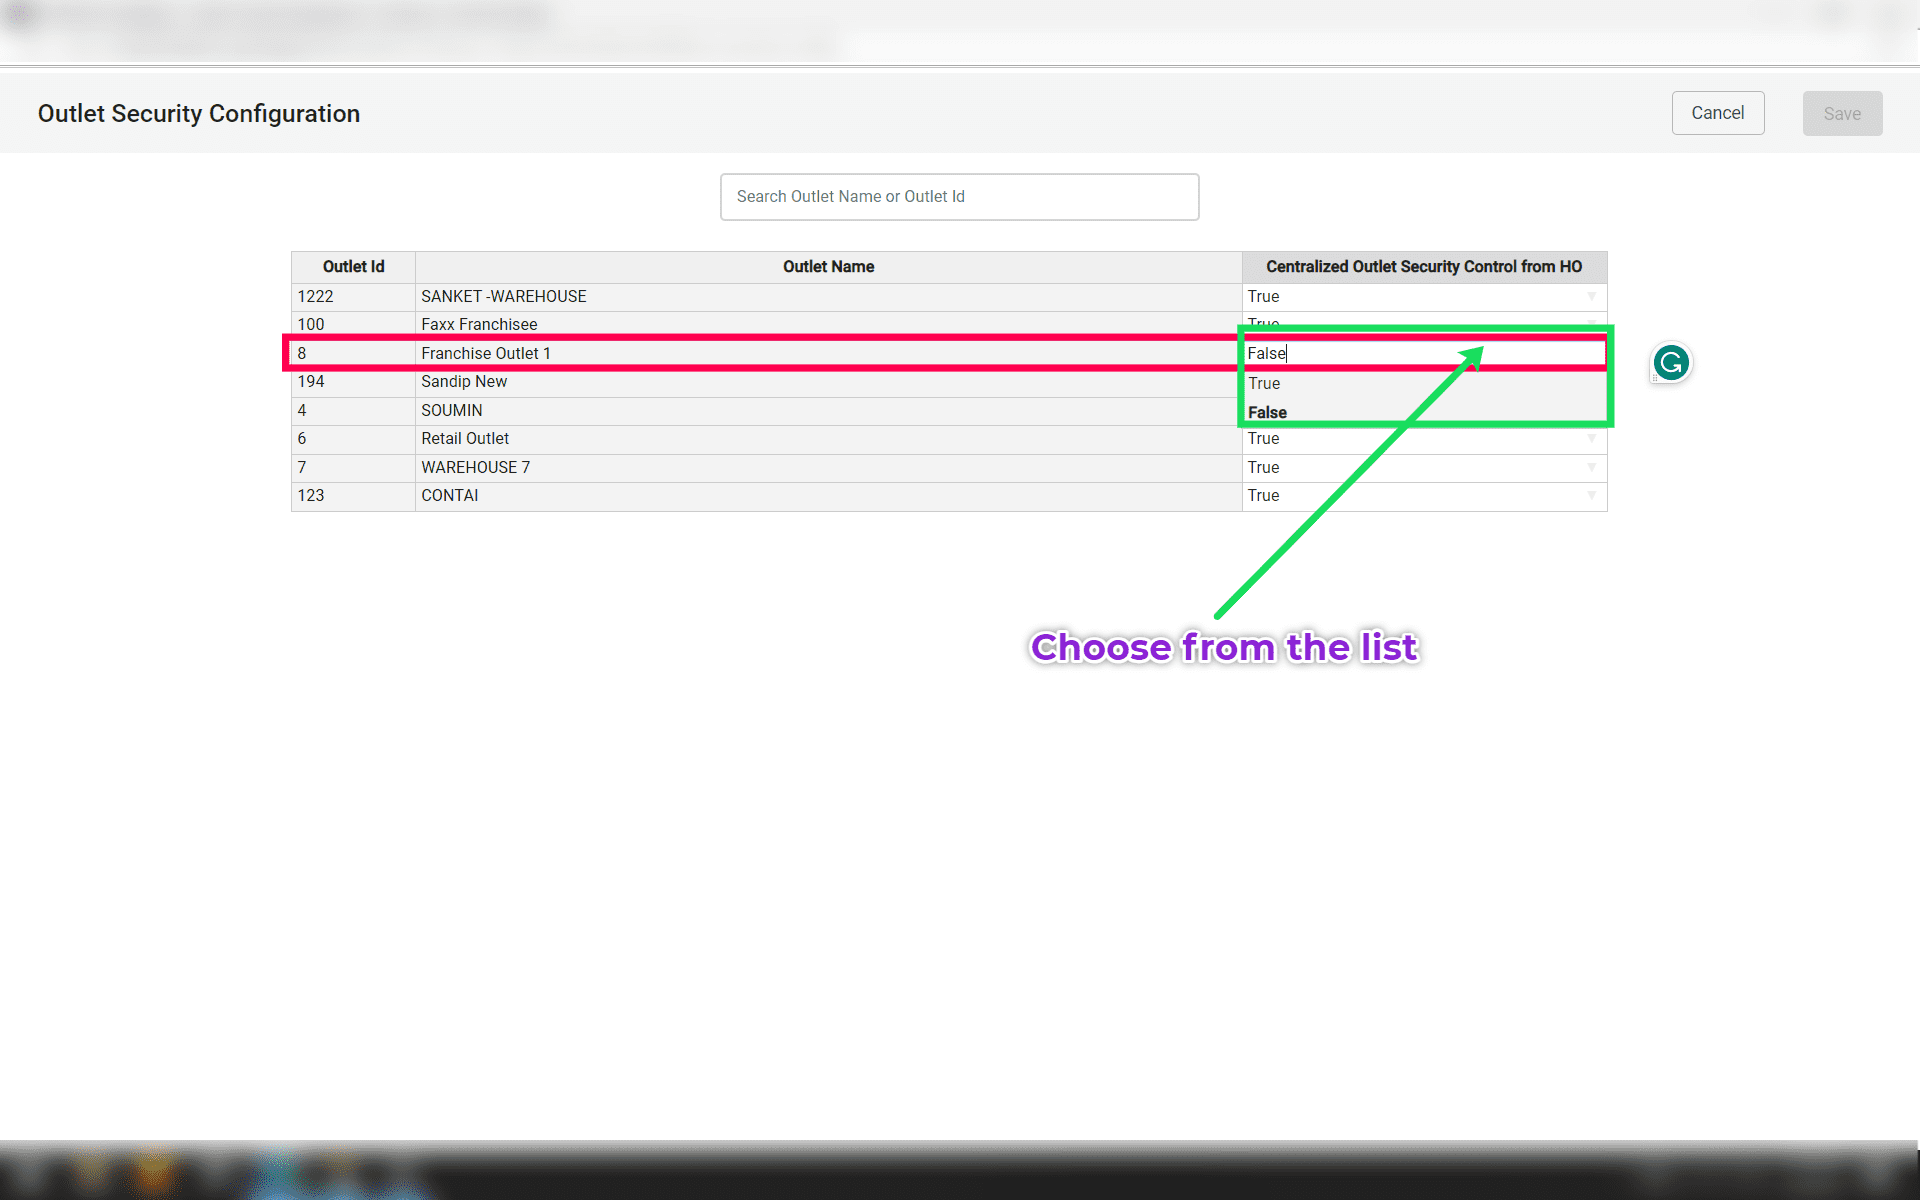Click the Outlet Id column header
The height and width of the screenshot is (1200, 1920).
pyautogui.click(x=353, y=267)
